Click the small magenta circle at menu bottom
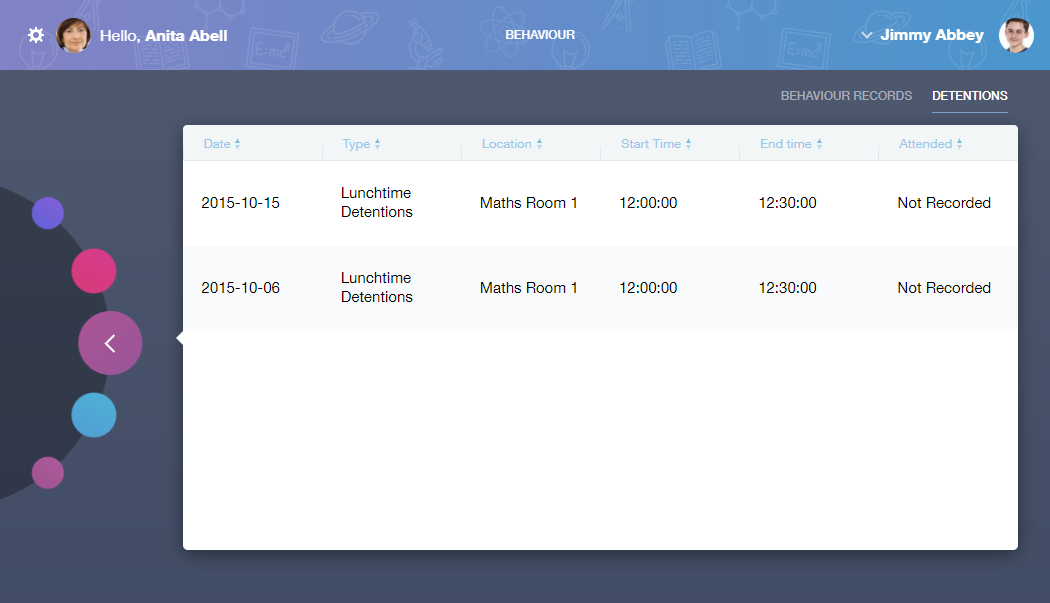The image size is (1050, 603). point(48,472)
